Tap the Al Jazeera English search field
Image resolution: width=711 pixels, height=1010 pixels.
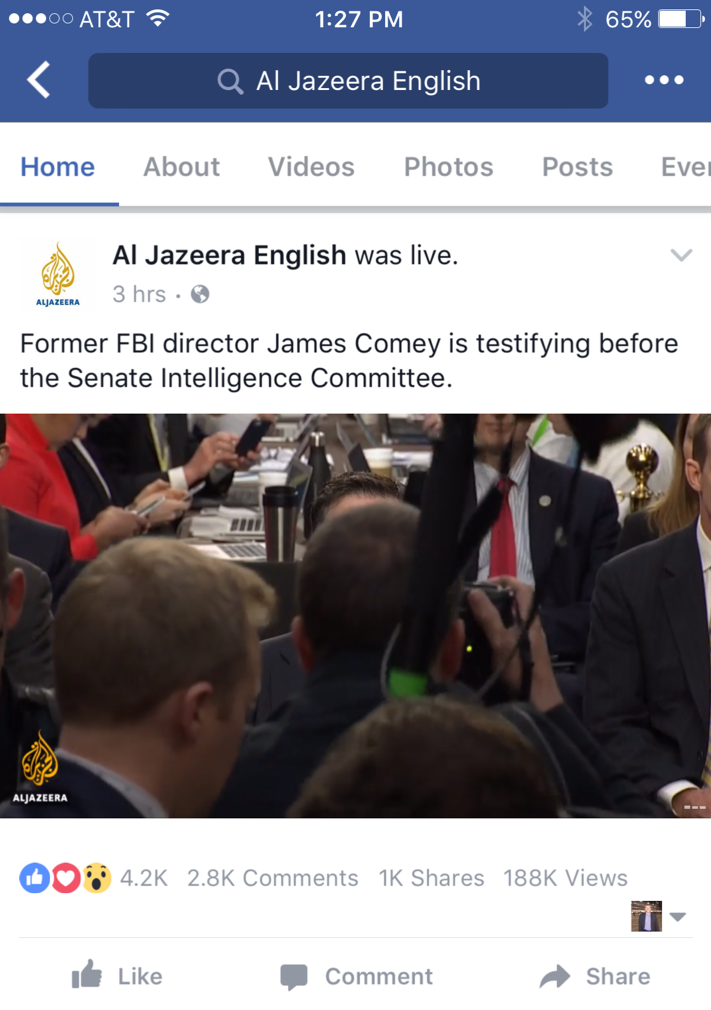348,81
